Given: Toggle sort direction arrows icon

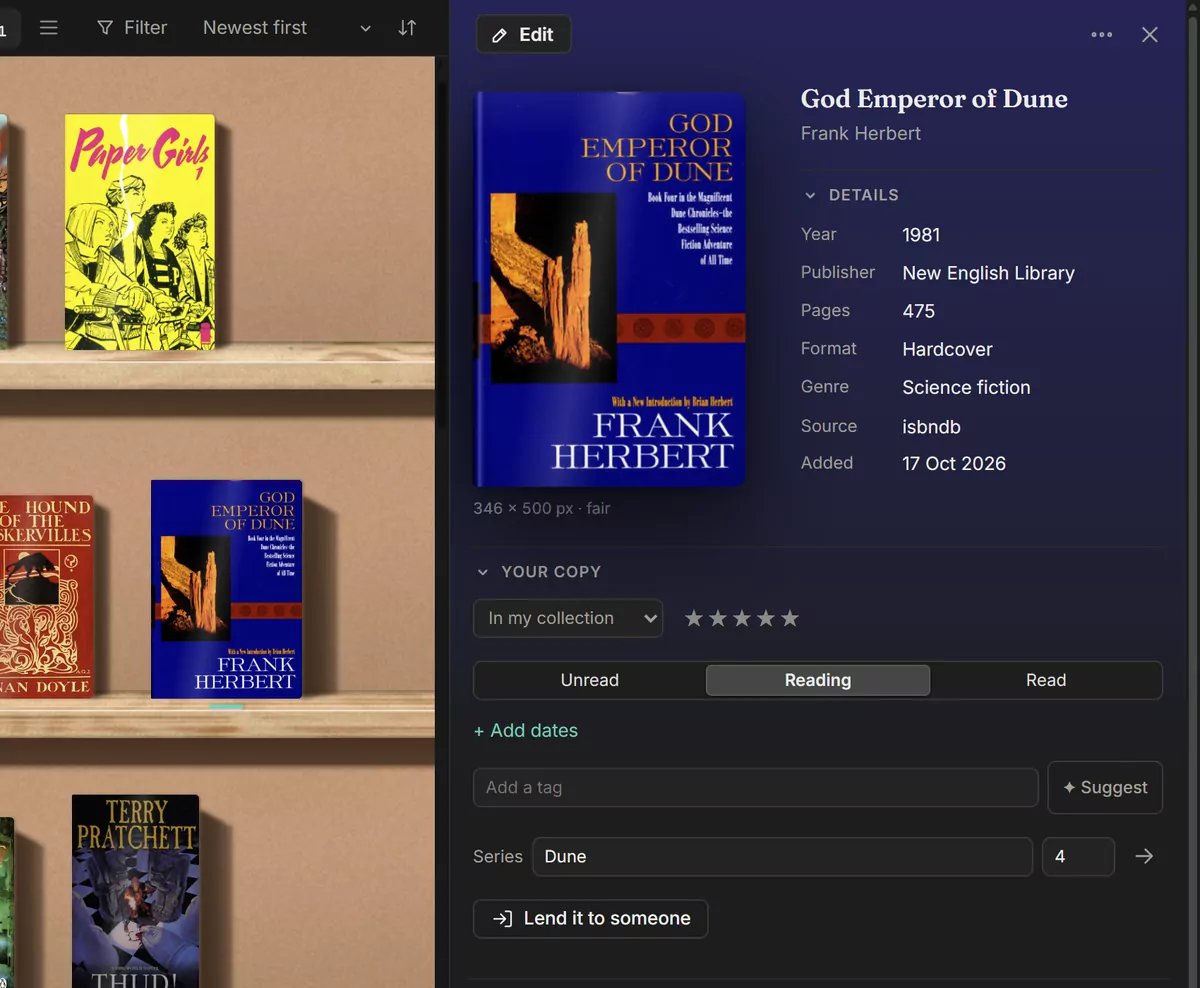Looking at the screenshot, I should pos(407,28).
